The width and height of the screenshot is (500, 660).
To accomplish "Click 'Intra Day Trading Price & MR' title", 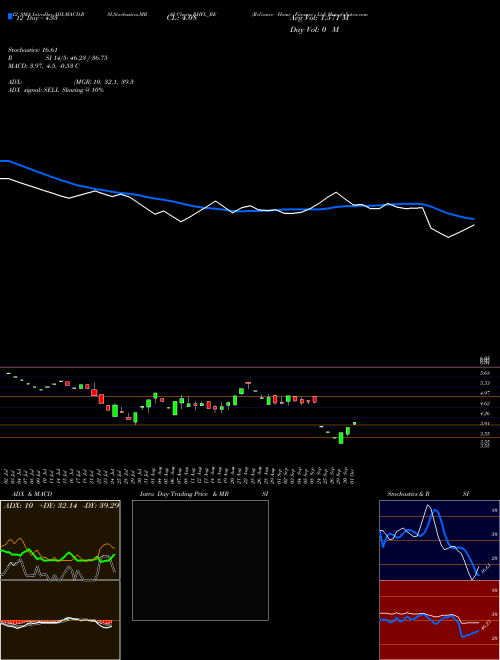I will pos(184,494).
